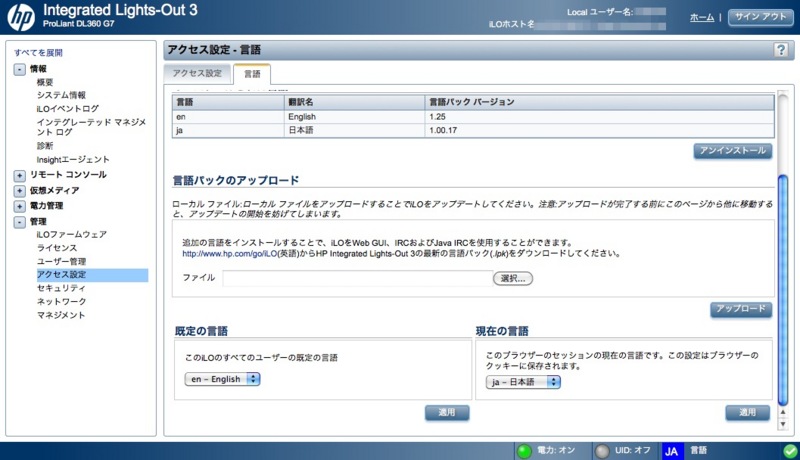
Task: Collapse the 情報 tree section
Action: (x=19, y=69)
